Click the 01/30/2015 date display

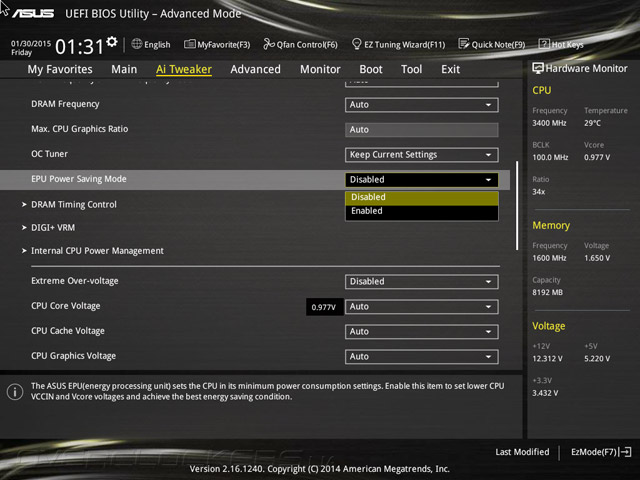pyautogui.click(x=31, y=43)
